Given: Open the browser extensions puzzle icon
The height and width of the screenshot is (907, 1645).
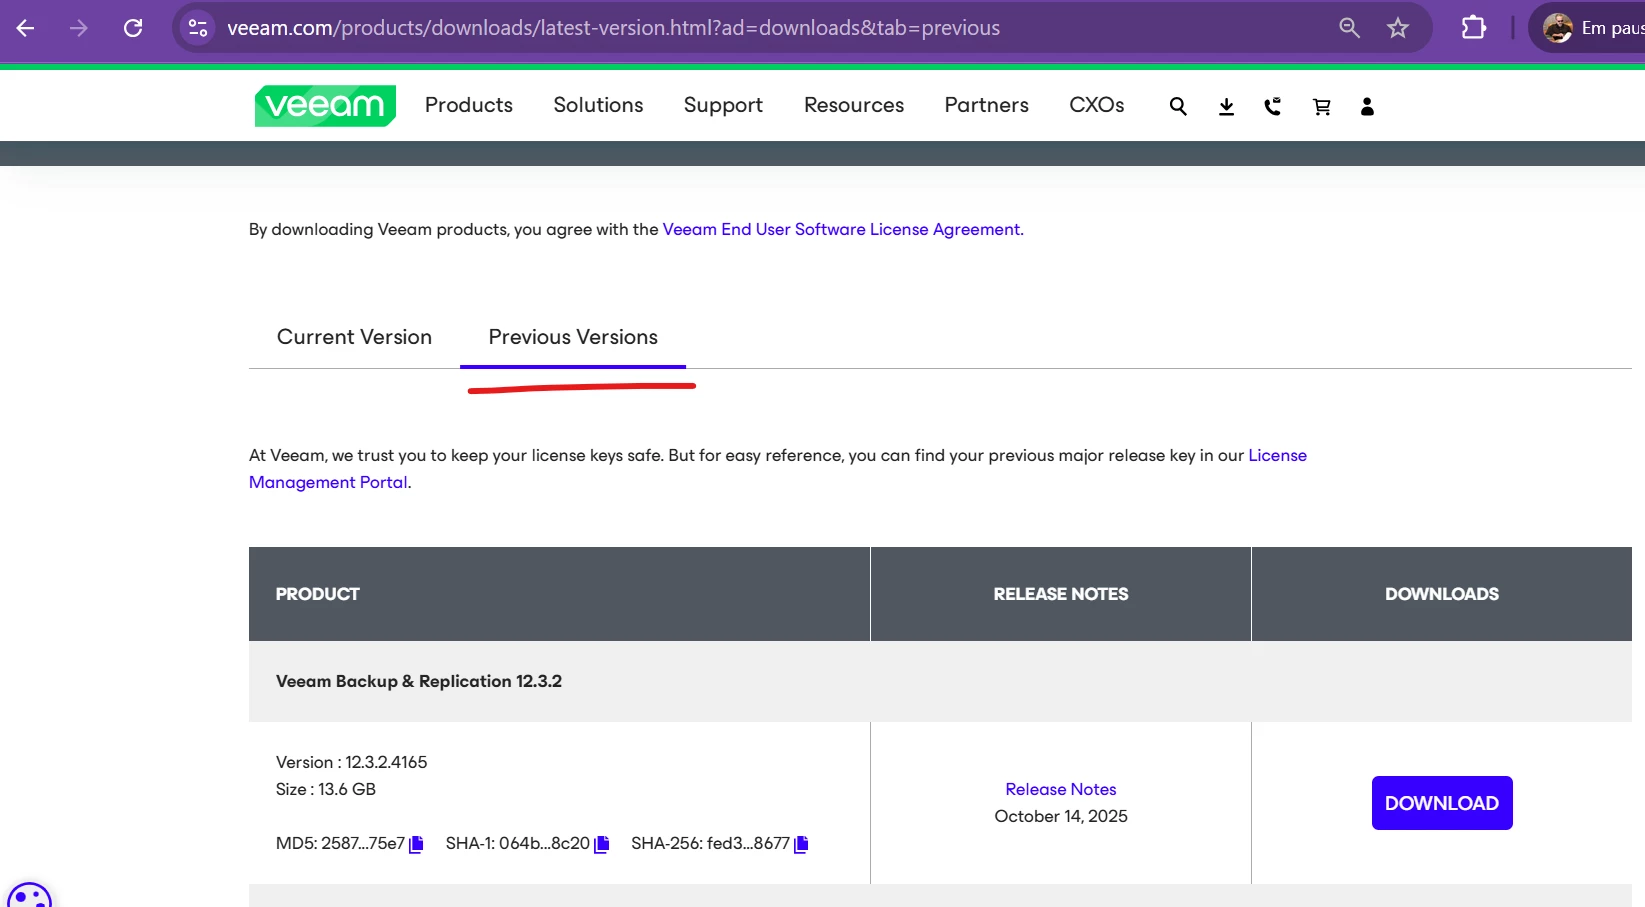Looking at the screenshot, I should 1473,28.
